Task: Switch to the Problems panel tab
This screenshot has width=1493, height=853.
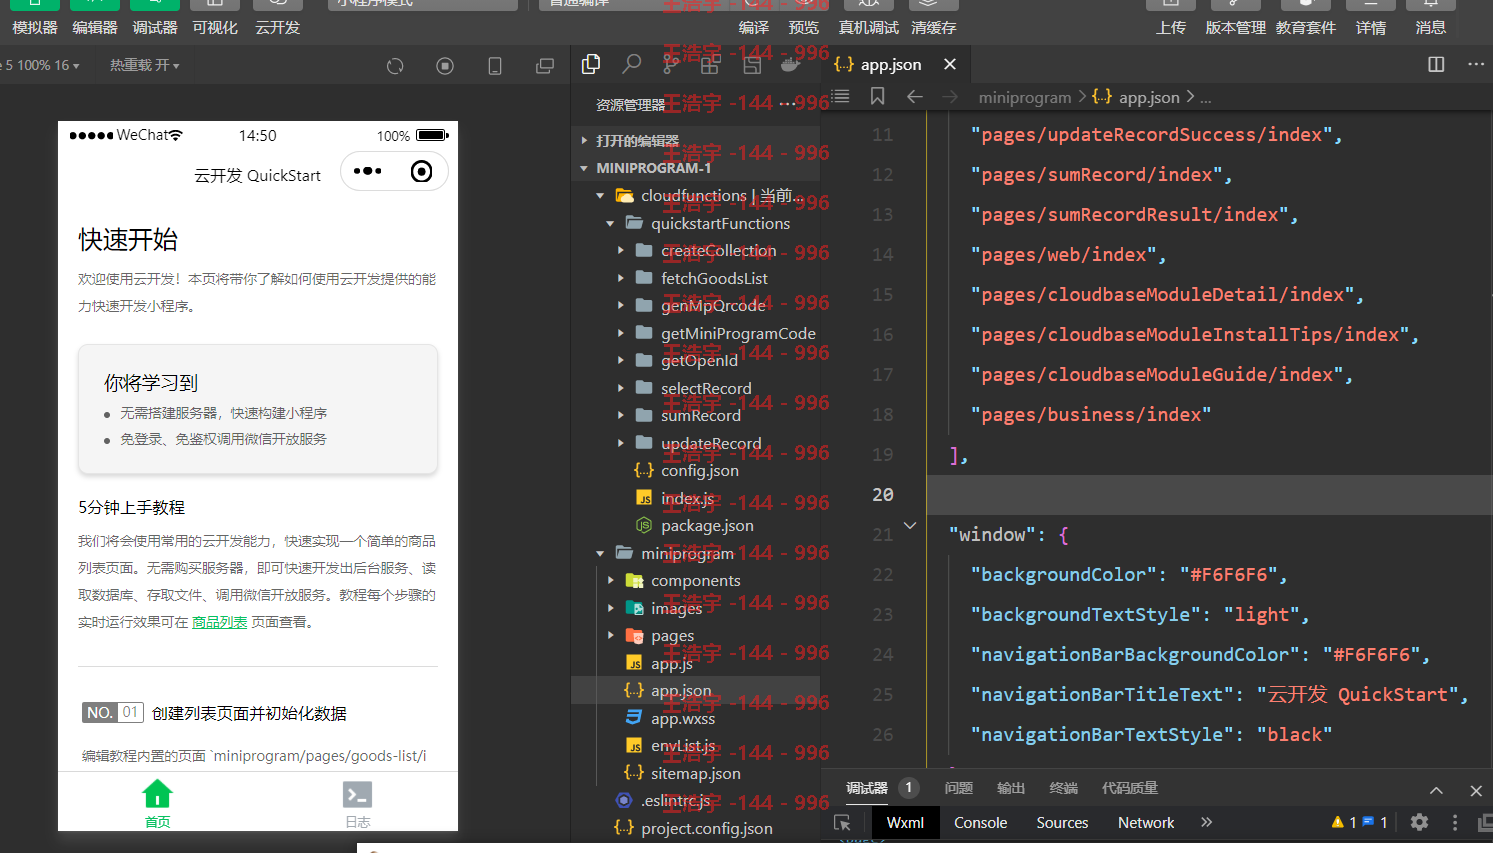Action: (x=958, y=788)
